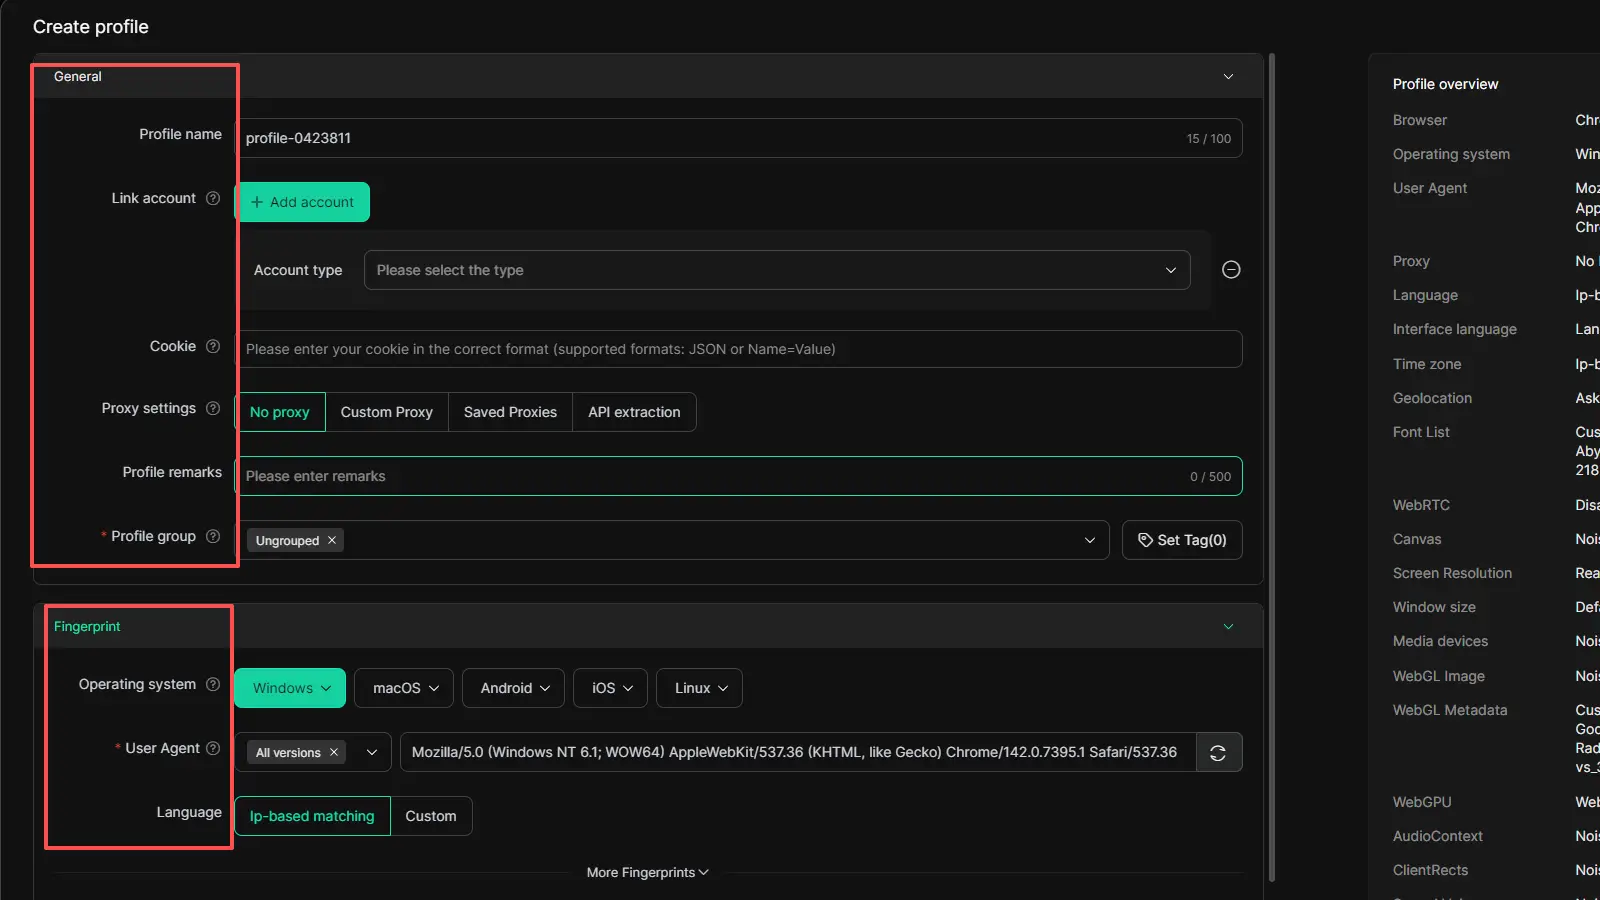Click the Operating system help icon
1600x900 pixels.
tap(213, 684)
